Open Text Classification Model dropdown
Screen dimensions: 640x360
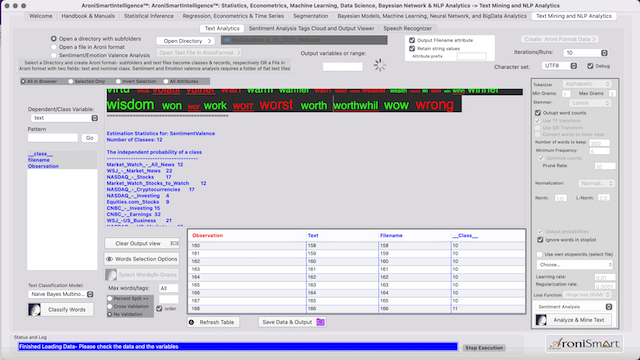tap(61, 294)
